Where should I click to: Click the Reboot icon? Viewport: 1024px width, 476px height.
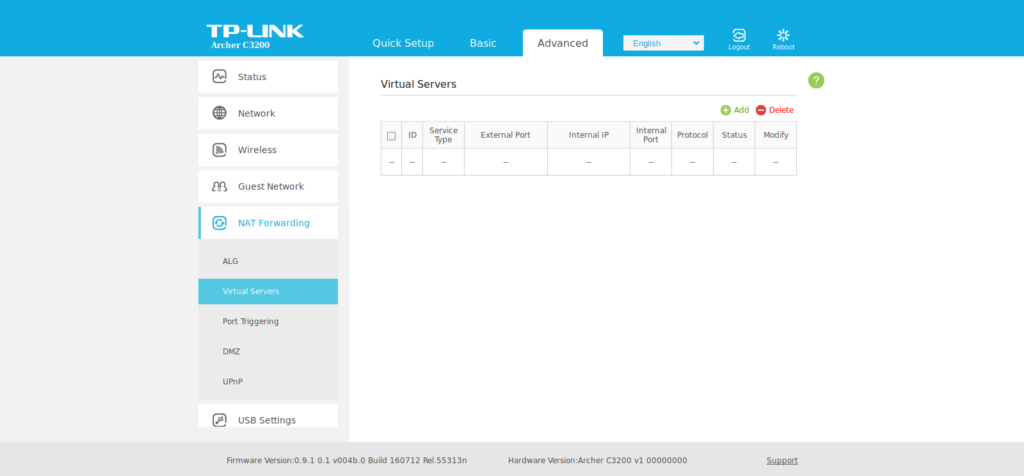point(783,36)
